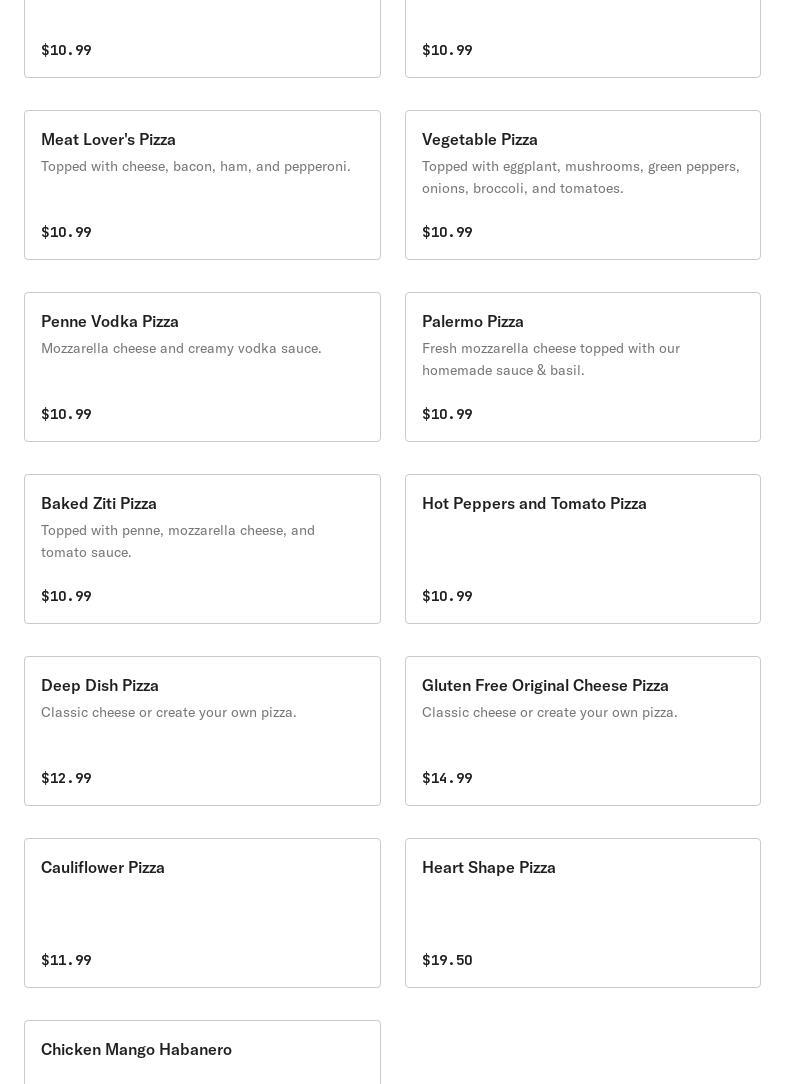Image resolution: width=785 pixels, height=1084 pixels.
Task: Click Gluten Free Original Cheese Pizza
Action: pyautogui.click(x=545, y=685)
